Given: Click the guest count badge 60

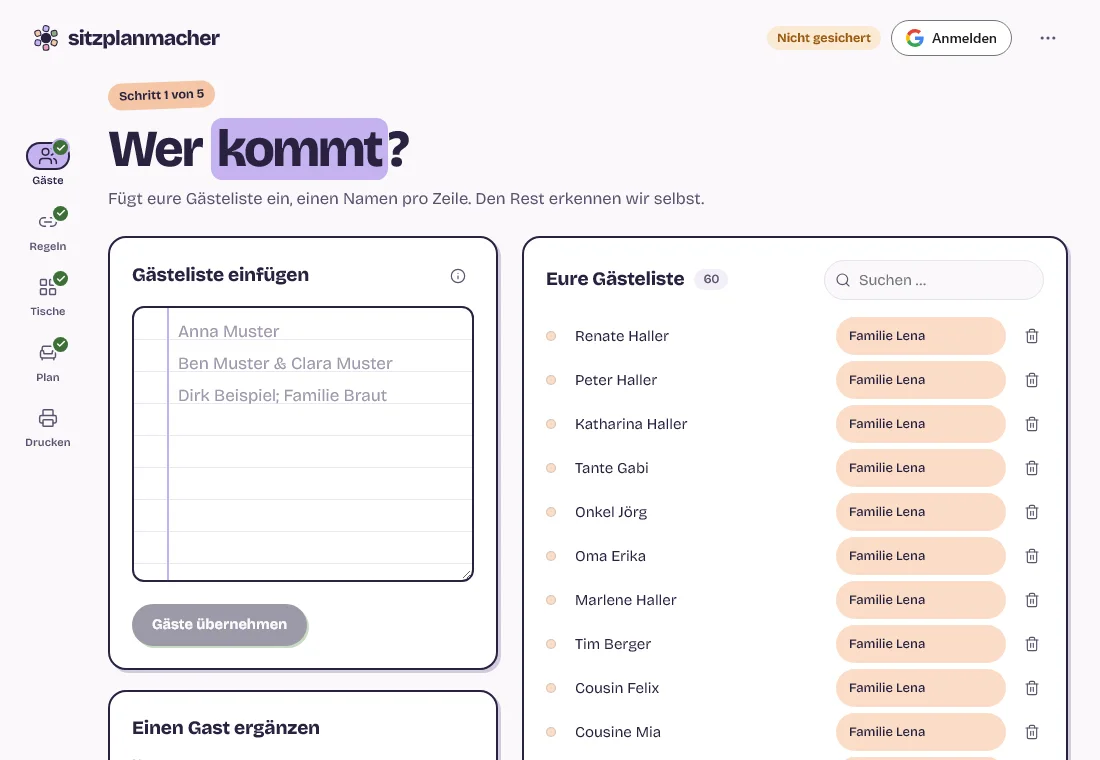Looking at the screenshot, I should [711, 279].
